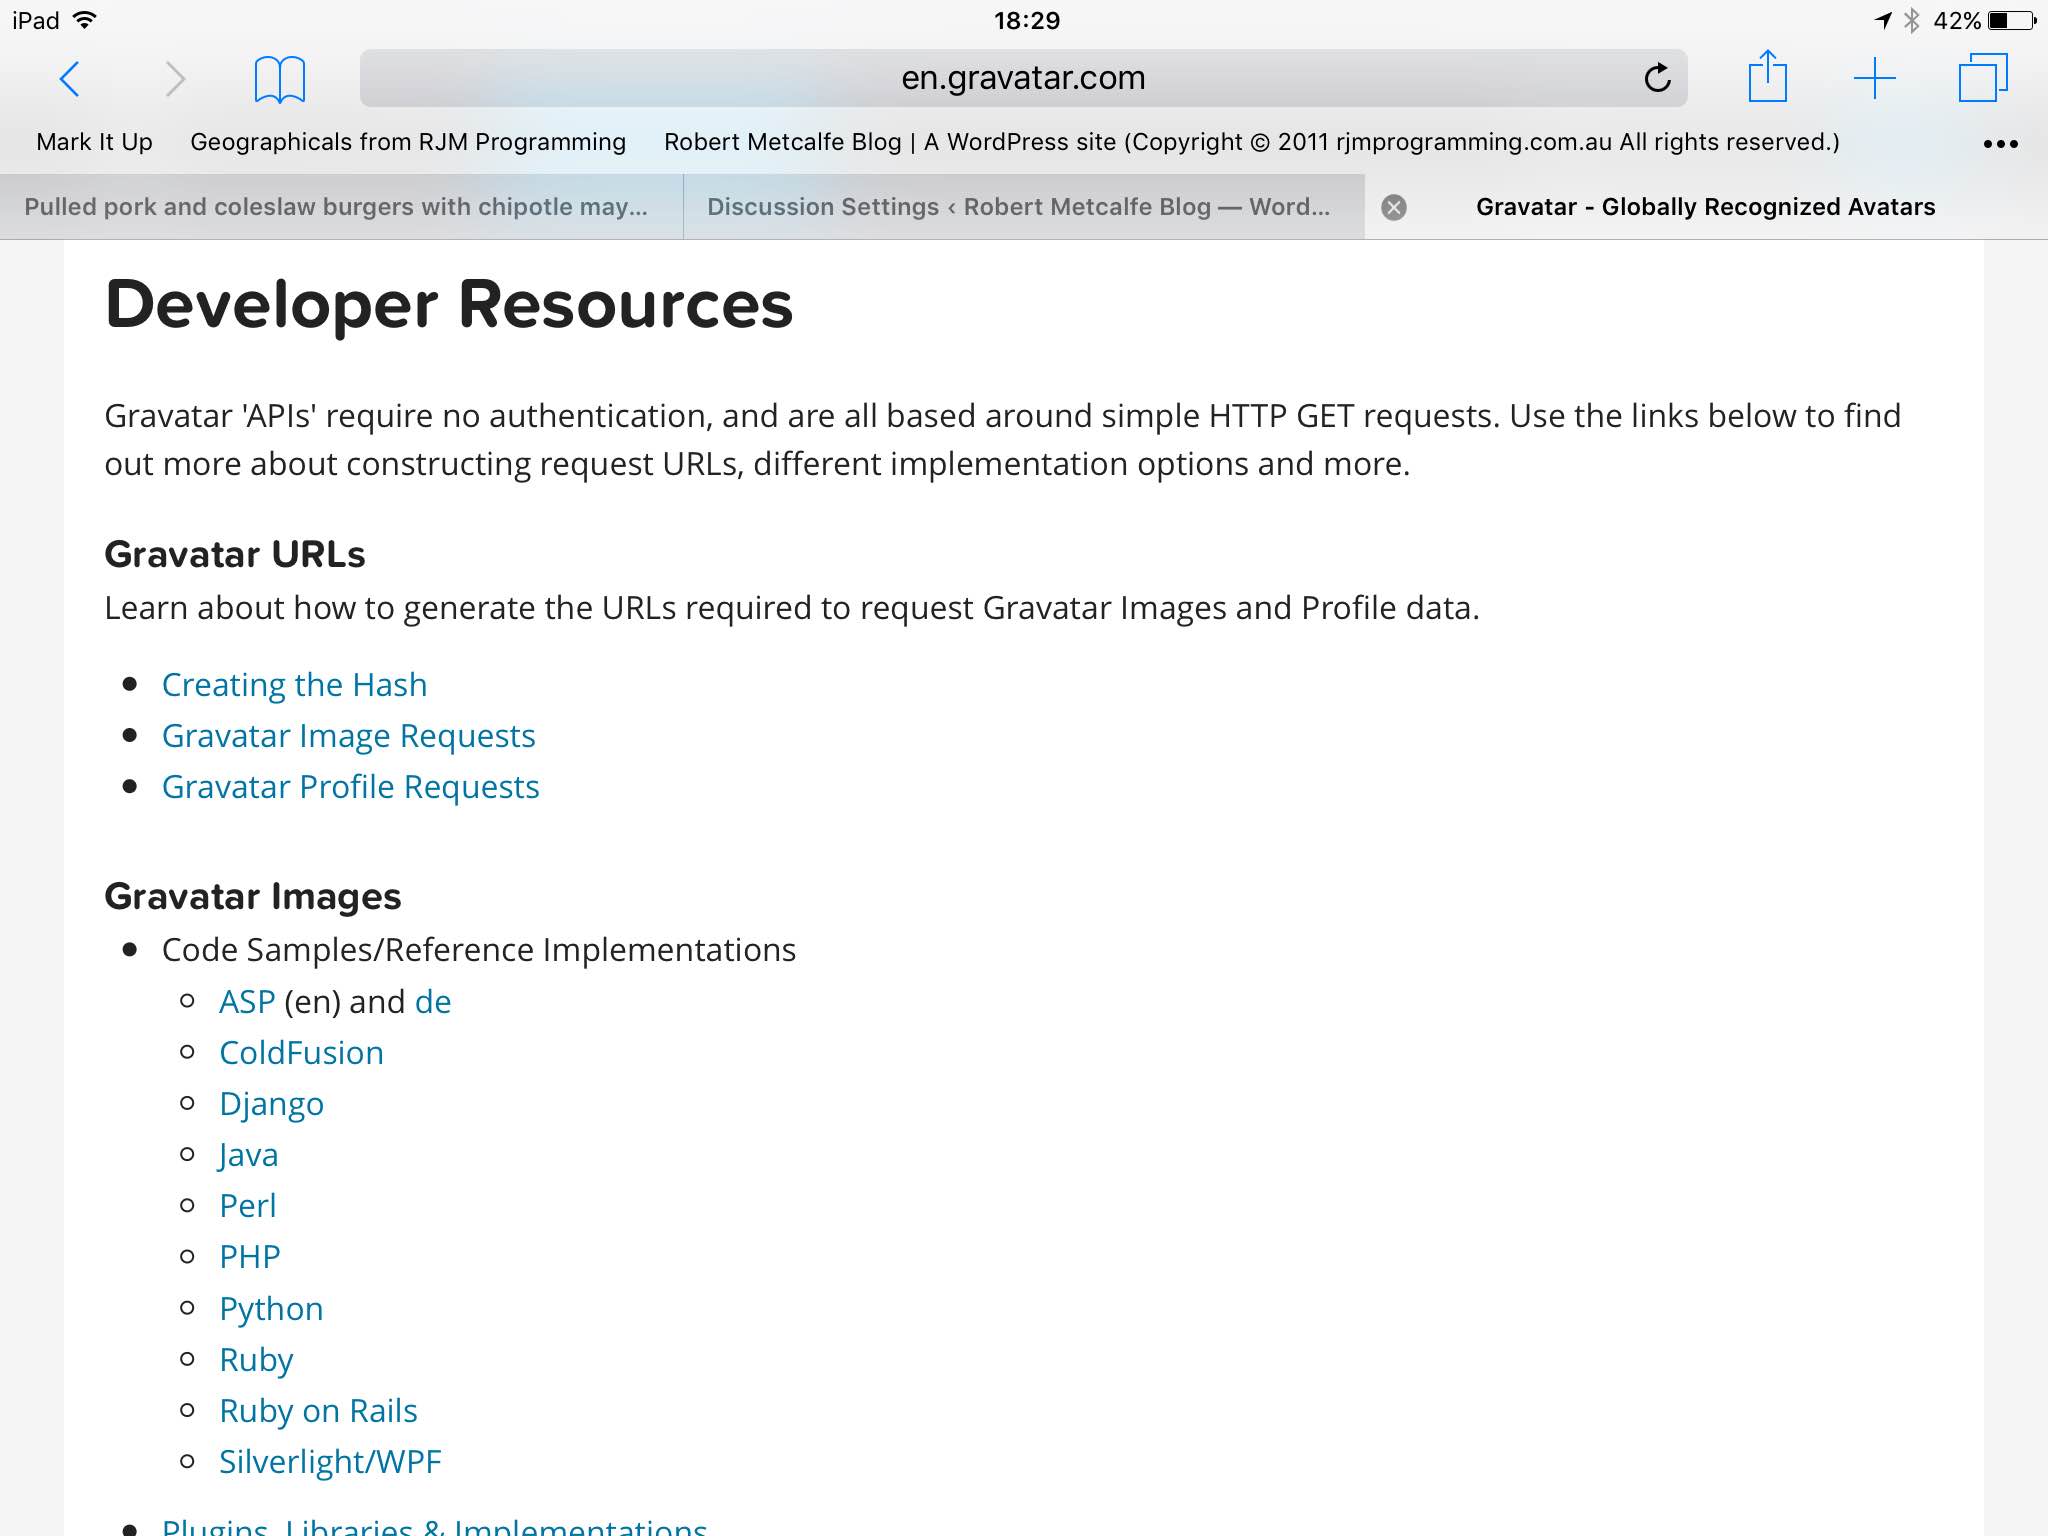Image resolution: width=2048 pixels, height=1536 pixels.
Task: Open the Gravatar Profile Requests link
Action: coord(351,787)
